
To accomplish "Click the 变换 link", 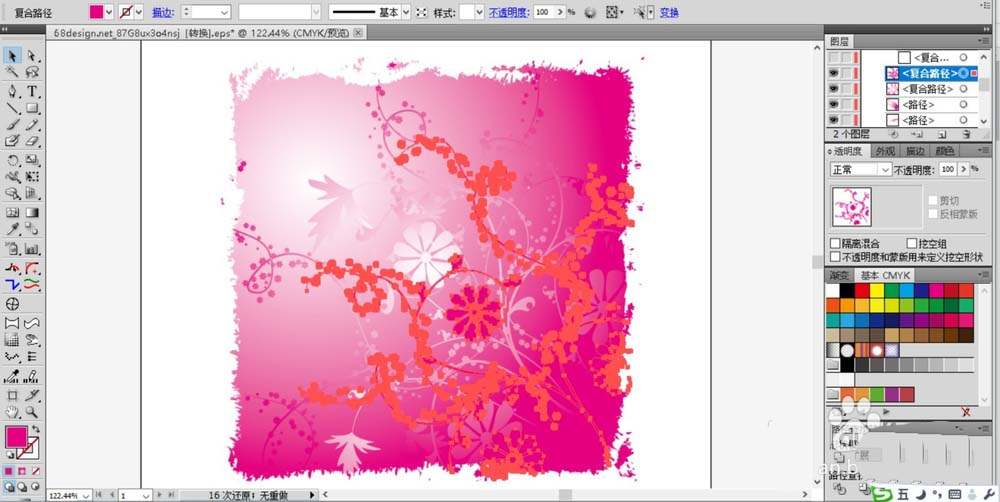I will [x=669, y=12].
